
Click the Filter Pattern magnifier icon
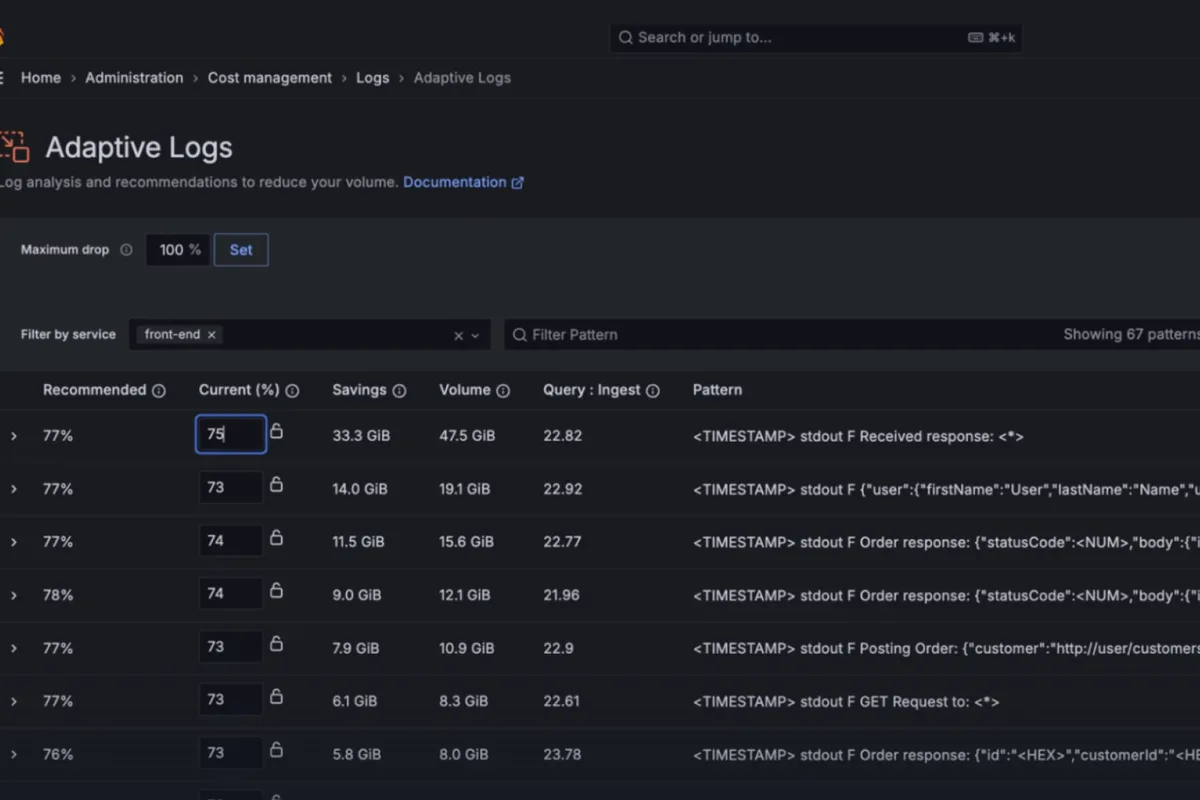520,335
